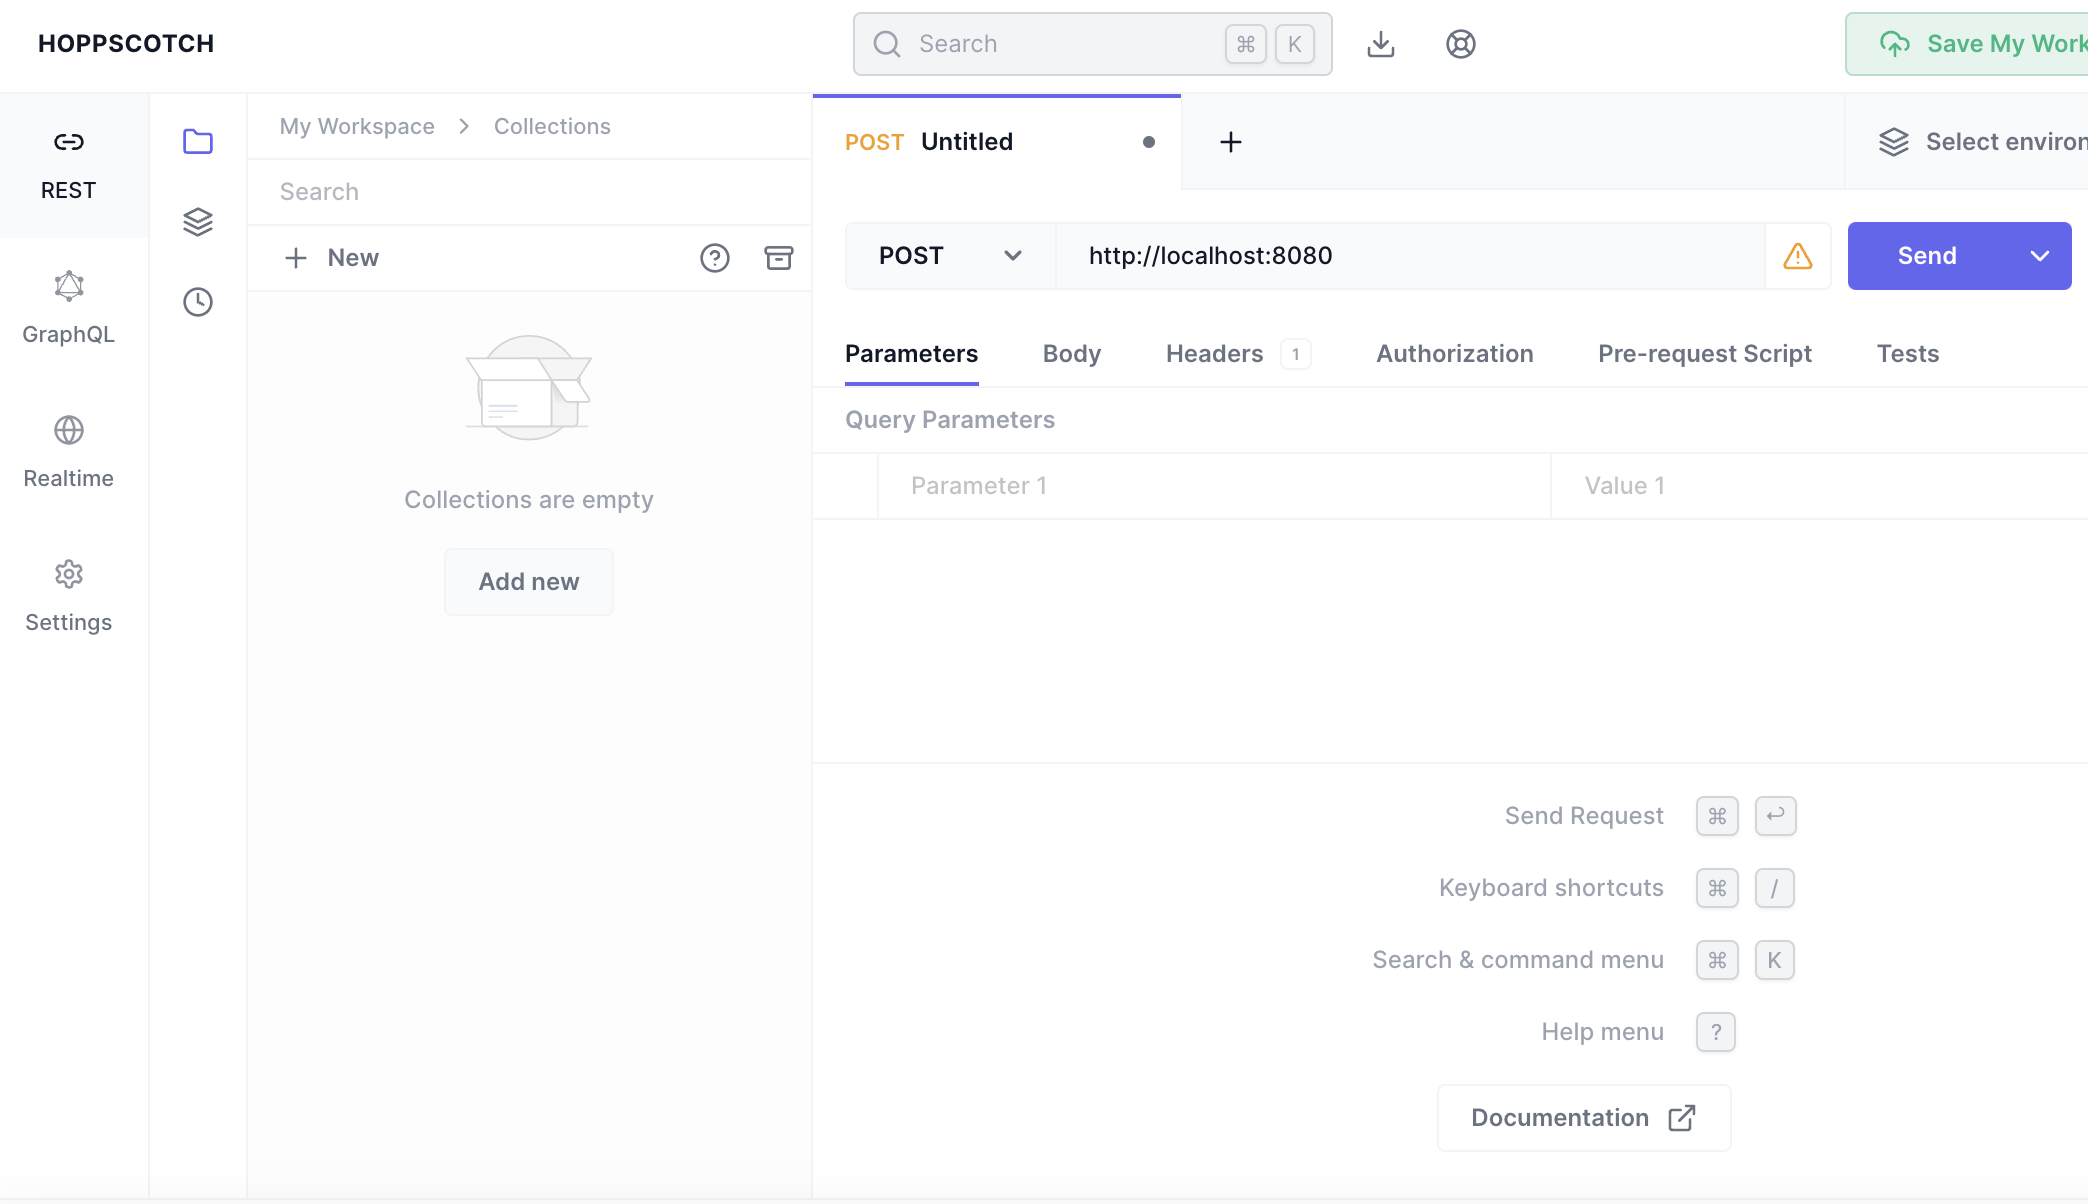Expand the Send options arrow
The image size is (2088, 1204).
click(x=2040, y=256)
